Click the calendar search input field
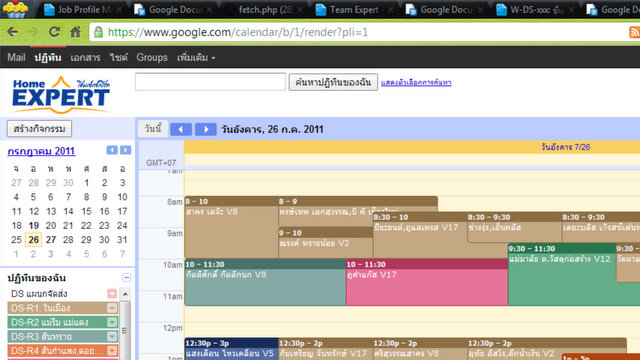This screenshot has height=360, width=640. pyautogui.click(x=210, y=82)
